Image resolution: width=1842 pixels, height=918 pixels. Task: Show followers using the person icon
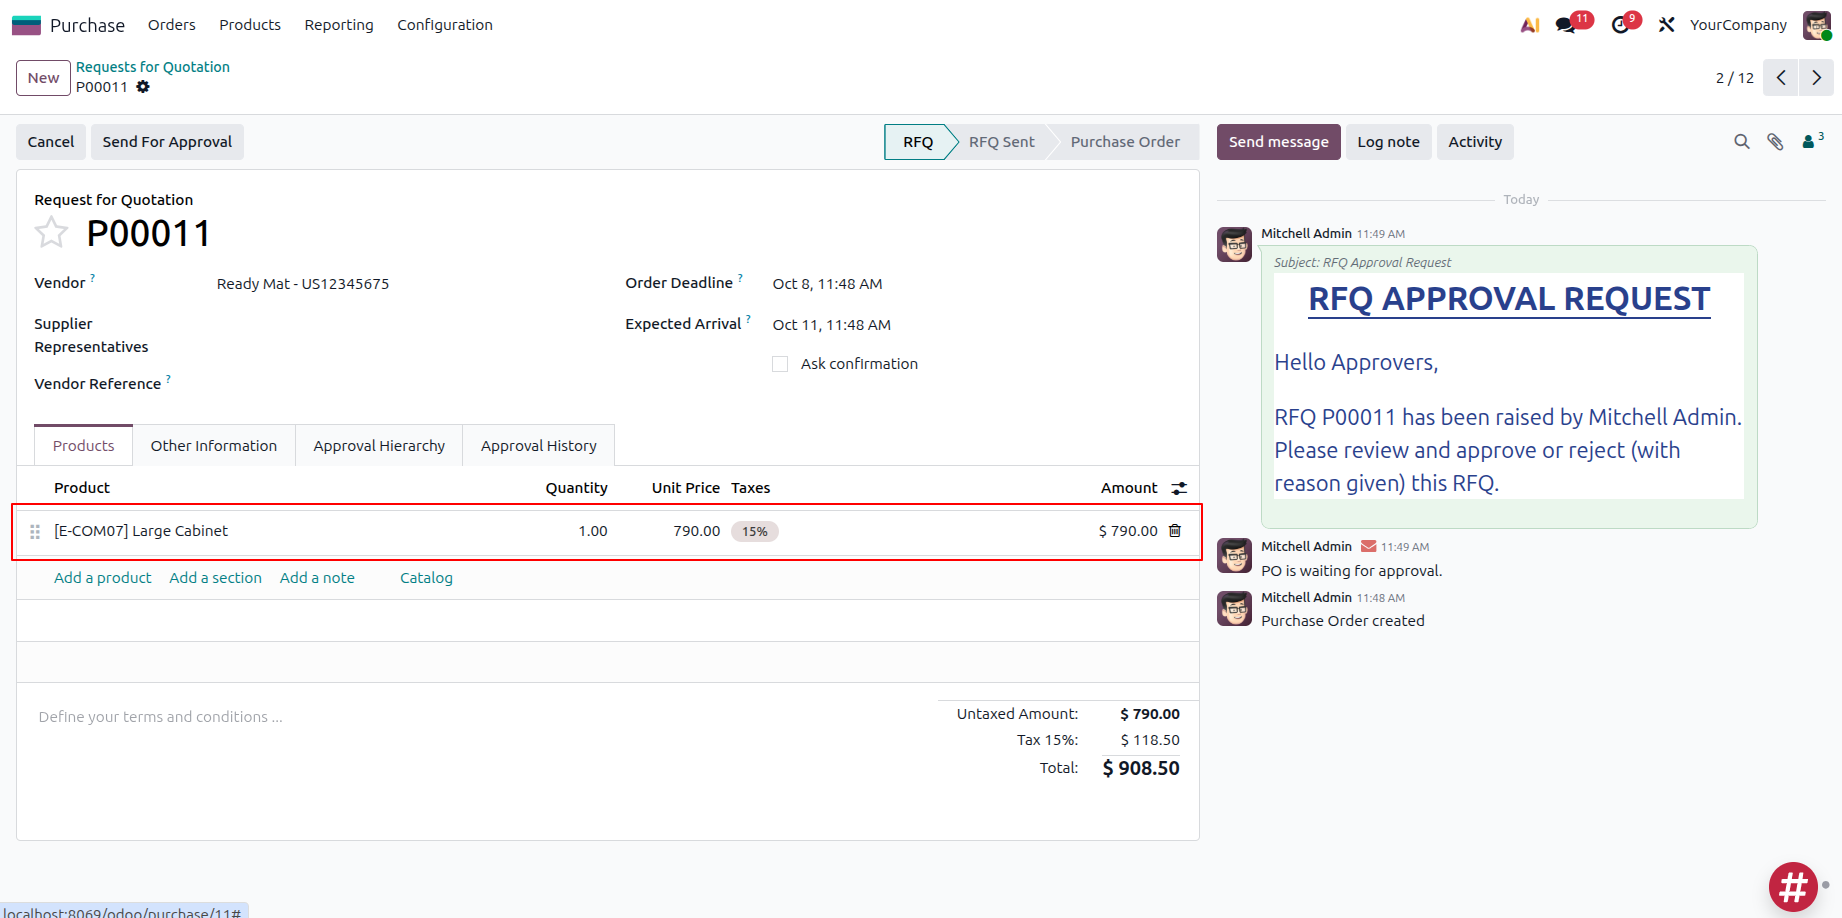[x=1810, y=142]
